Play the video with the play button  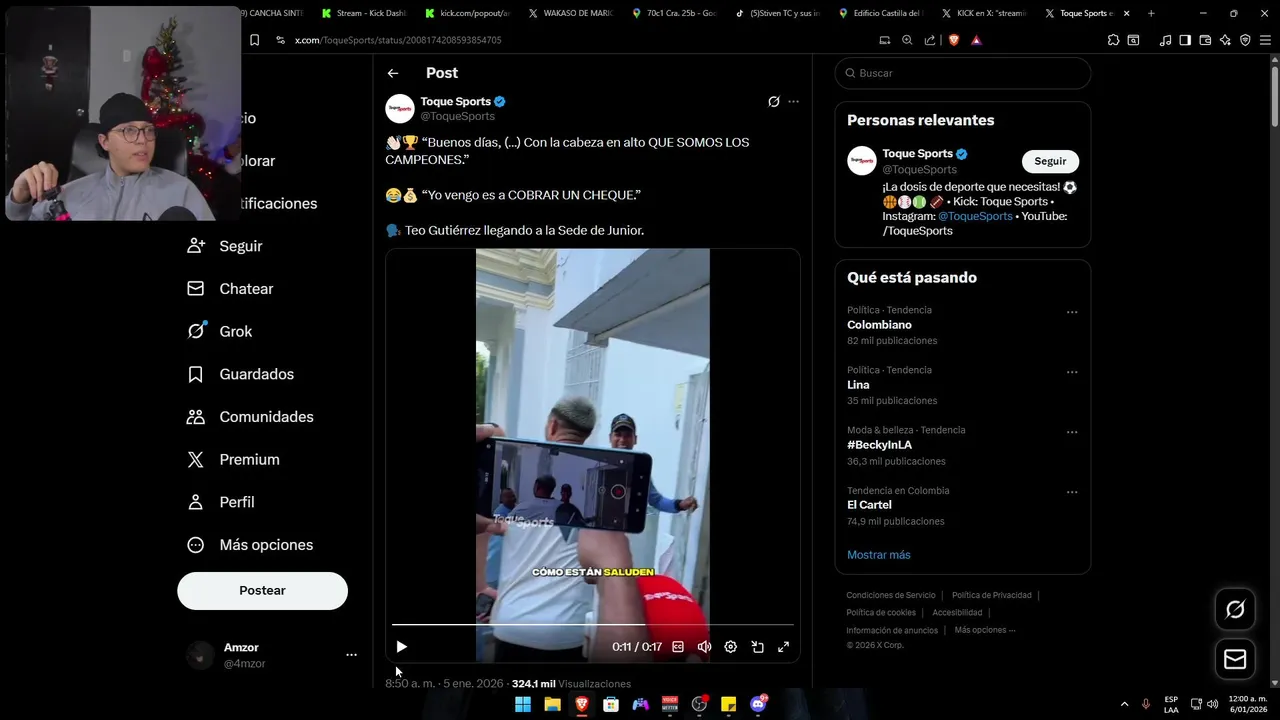click(x=401, y=647)
